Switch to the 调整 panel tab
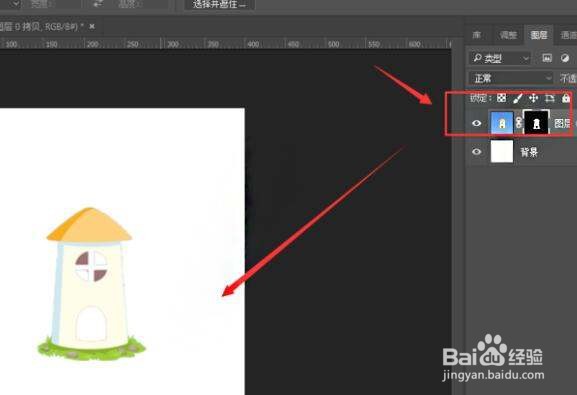Image resolution: width=577 pixels, height=395 pixels. tap(508, 35)
